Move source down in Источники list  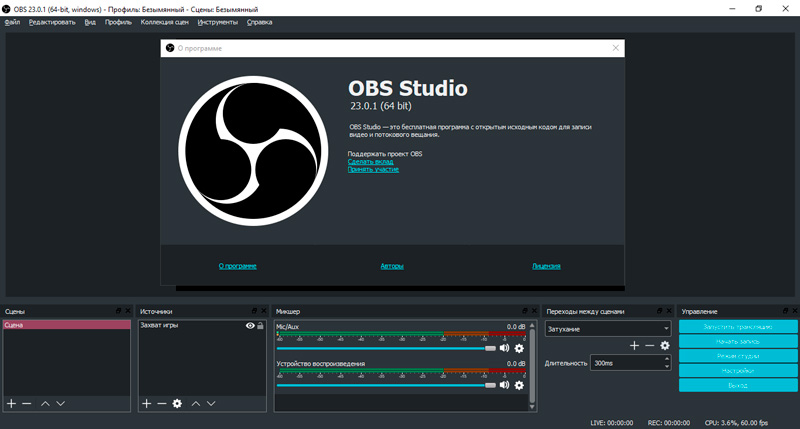[x=211, y=403]
